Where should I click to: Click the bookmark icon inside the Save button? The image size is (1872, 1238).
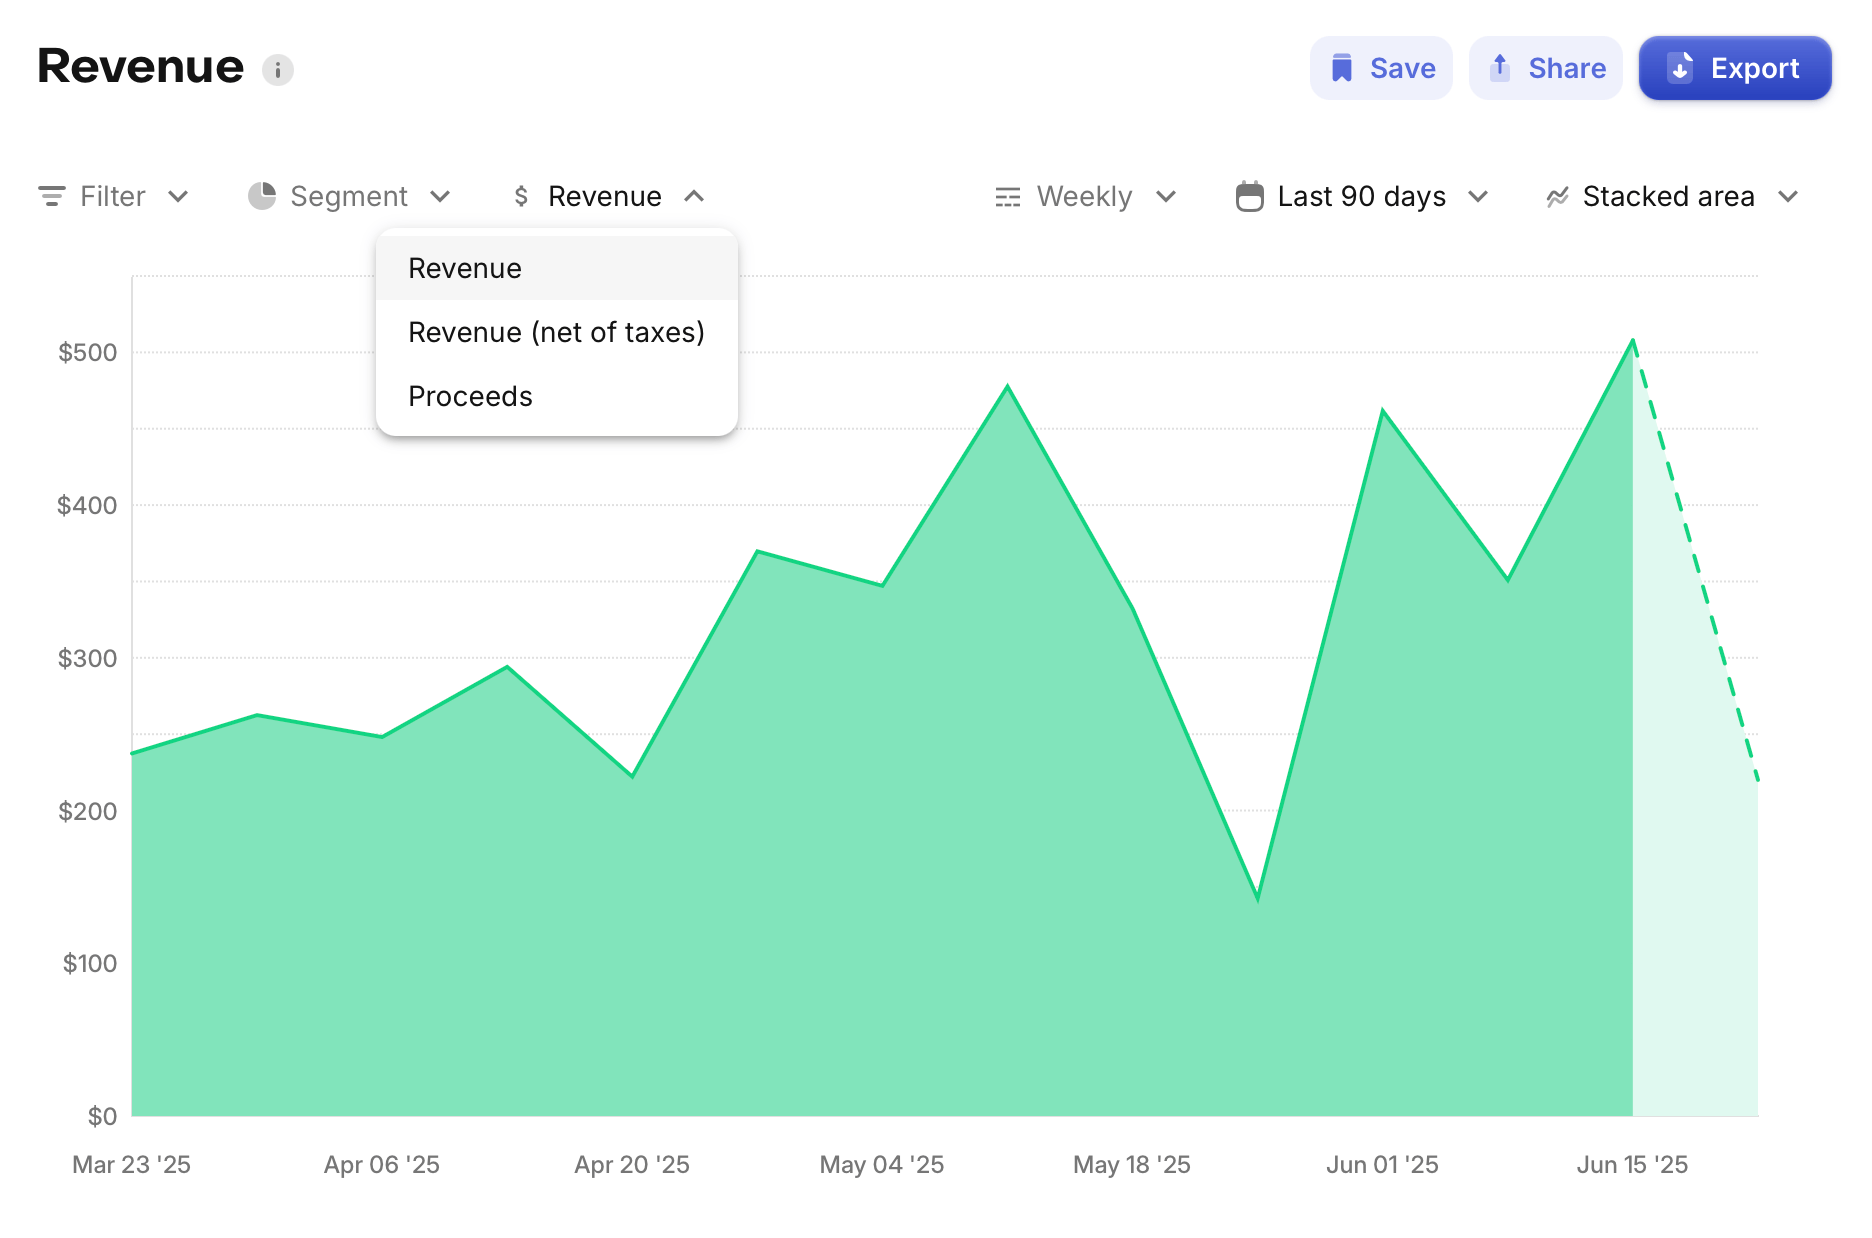coord(1343,67)
